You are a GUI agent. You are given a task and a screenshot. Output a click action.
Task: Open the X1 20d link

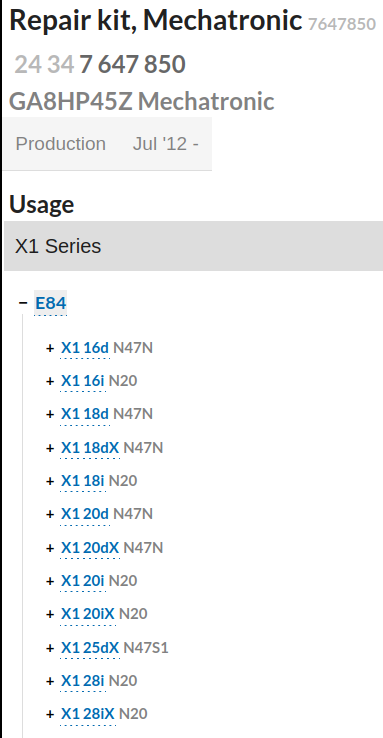[85, 514]
